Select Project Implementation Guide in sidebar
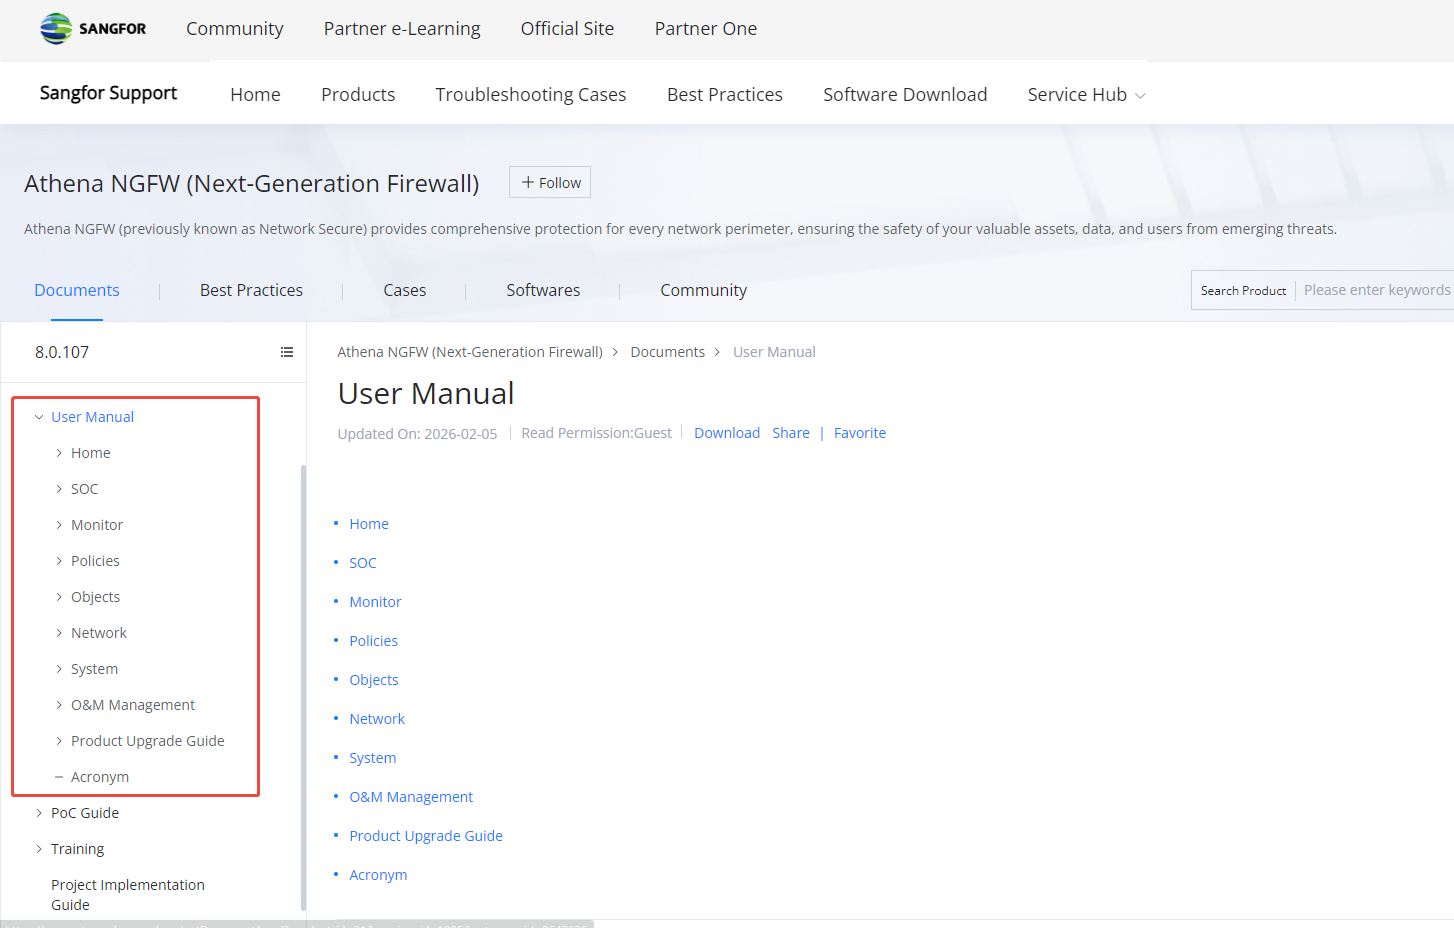Screen dimensions: 1454x928 (128, 895)
